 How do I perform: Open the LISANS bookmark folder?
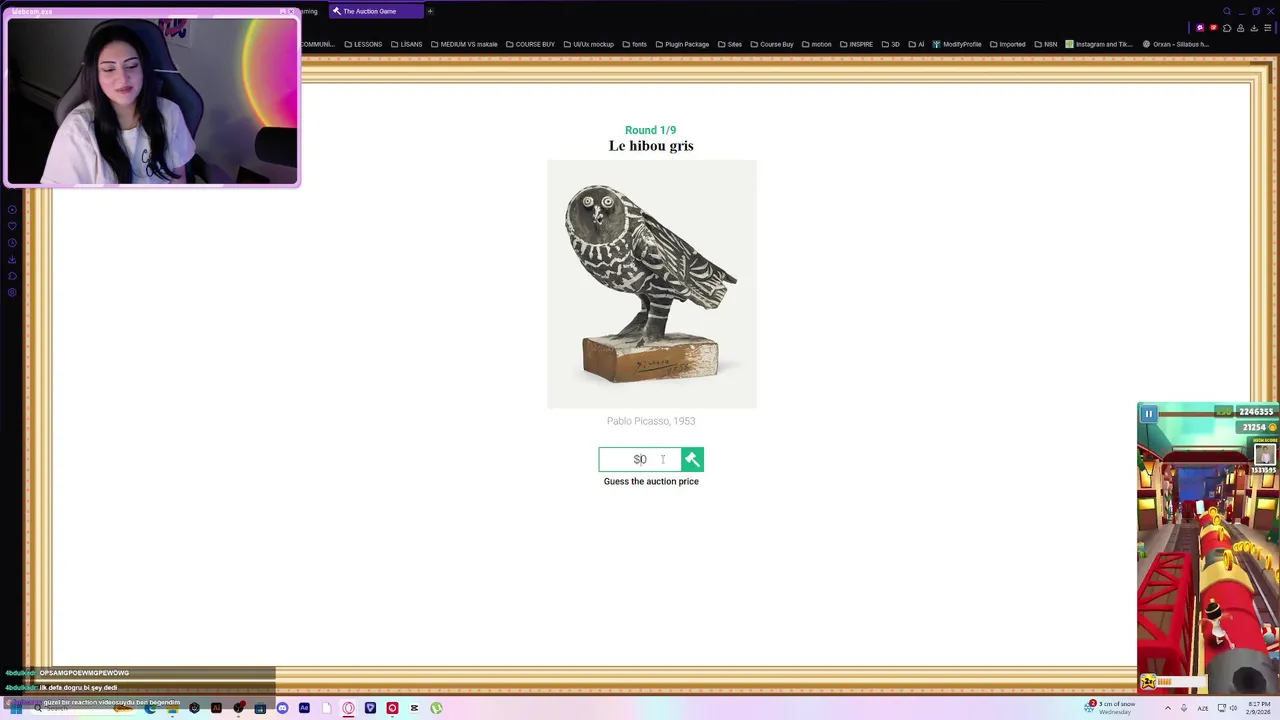point(406,44)
